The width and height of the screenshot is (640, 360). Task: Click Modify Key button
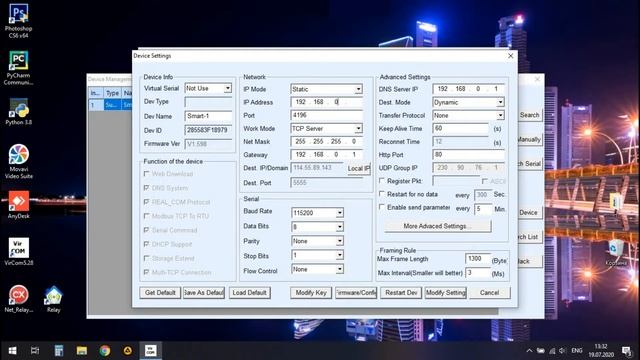311,293
